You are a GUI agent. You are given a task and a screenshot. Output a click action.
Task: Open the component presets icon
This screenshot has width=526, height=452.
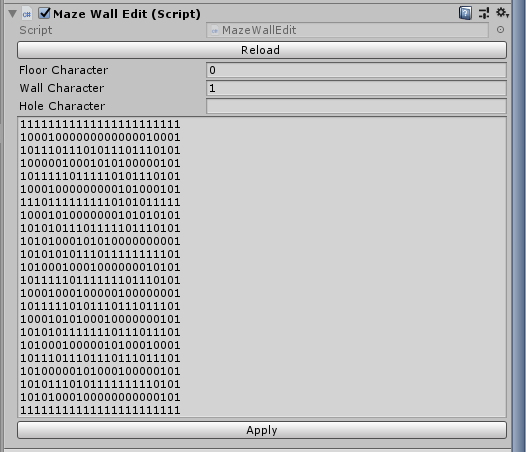pyautogui.click(x=483, y=13)
